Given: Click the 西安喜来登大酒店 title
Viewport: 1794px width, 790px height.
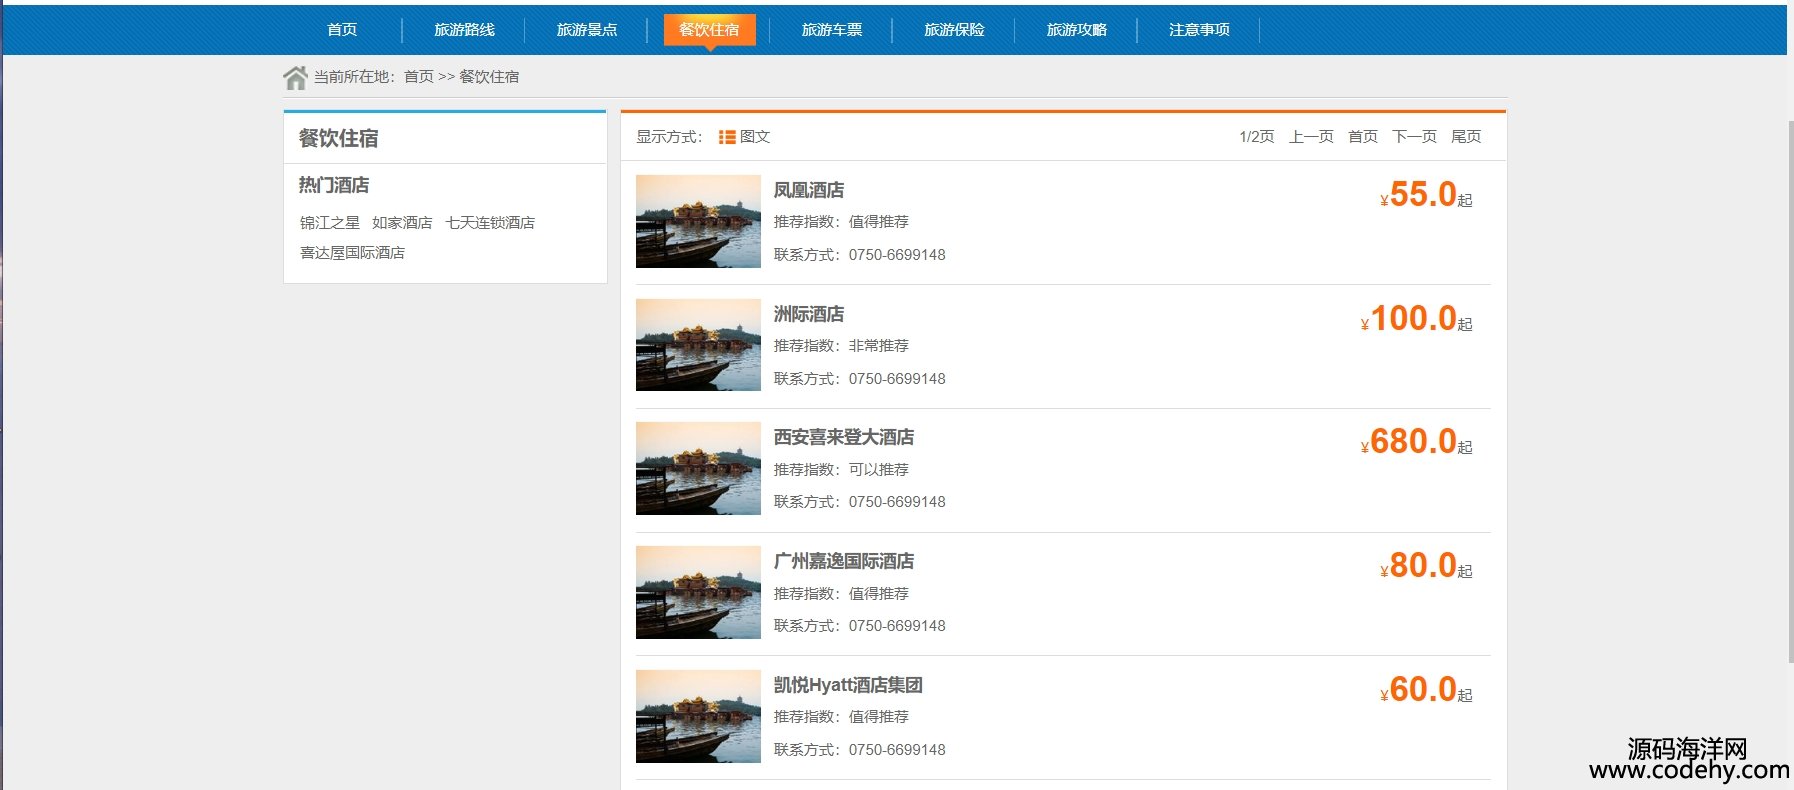Looking at the screenshot, I should point(843,437).
